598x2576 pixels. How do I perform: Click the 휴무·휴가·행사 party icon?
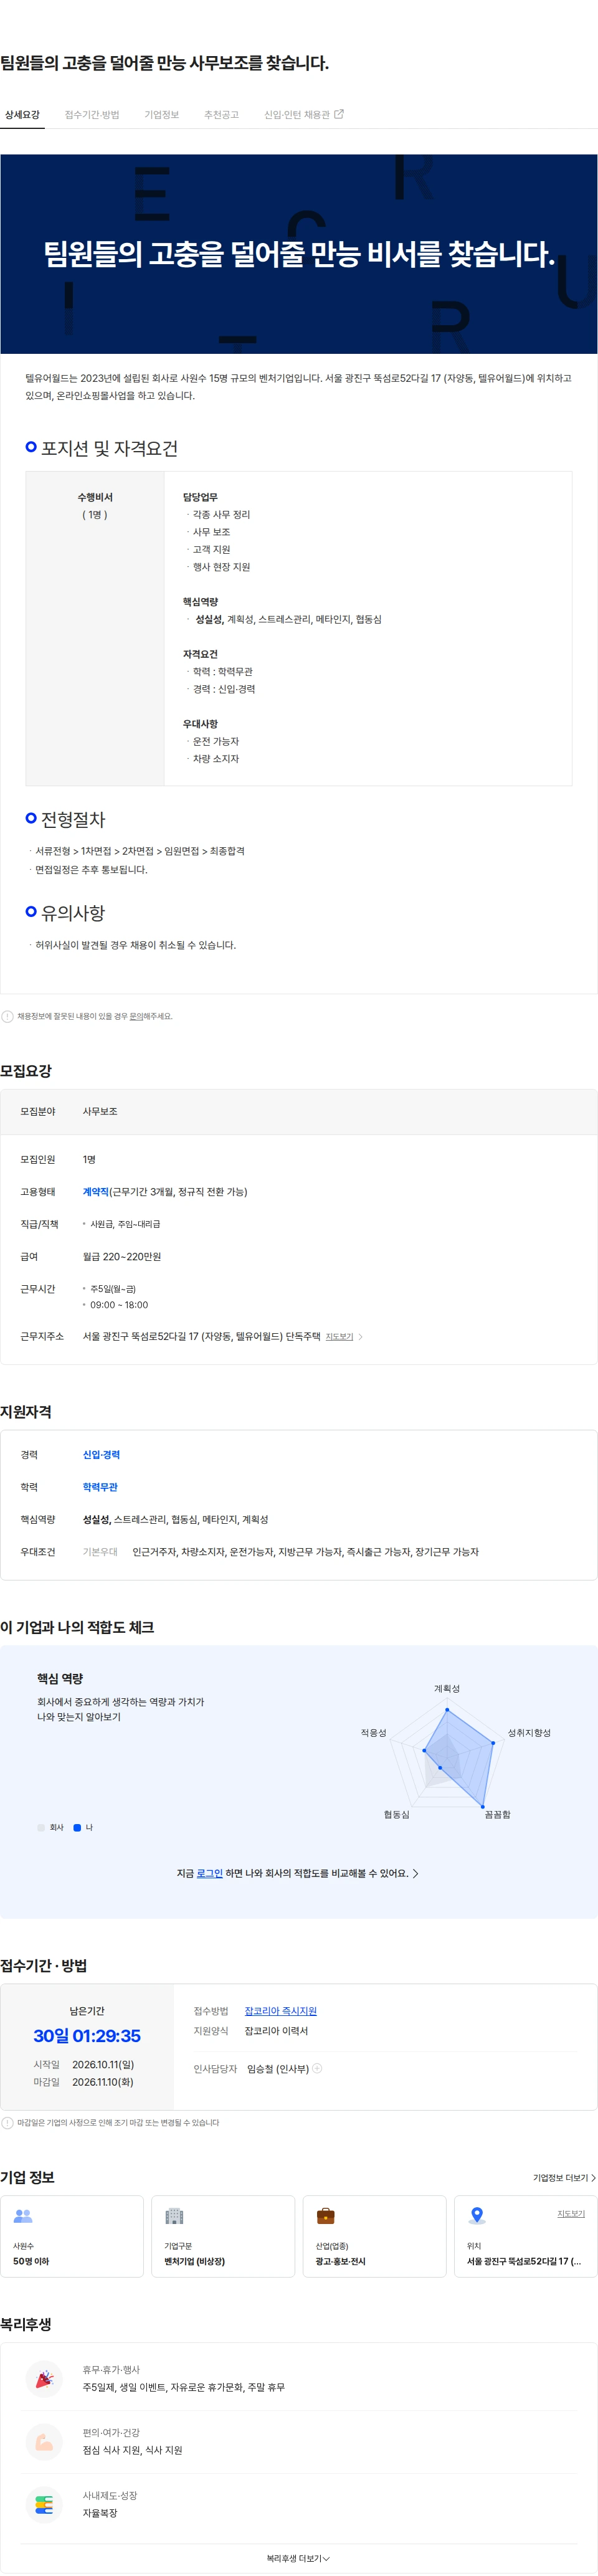(44, 2379)
